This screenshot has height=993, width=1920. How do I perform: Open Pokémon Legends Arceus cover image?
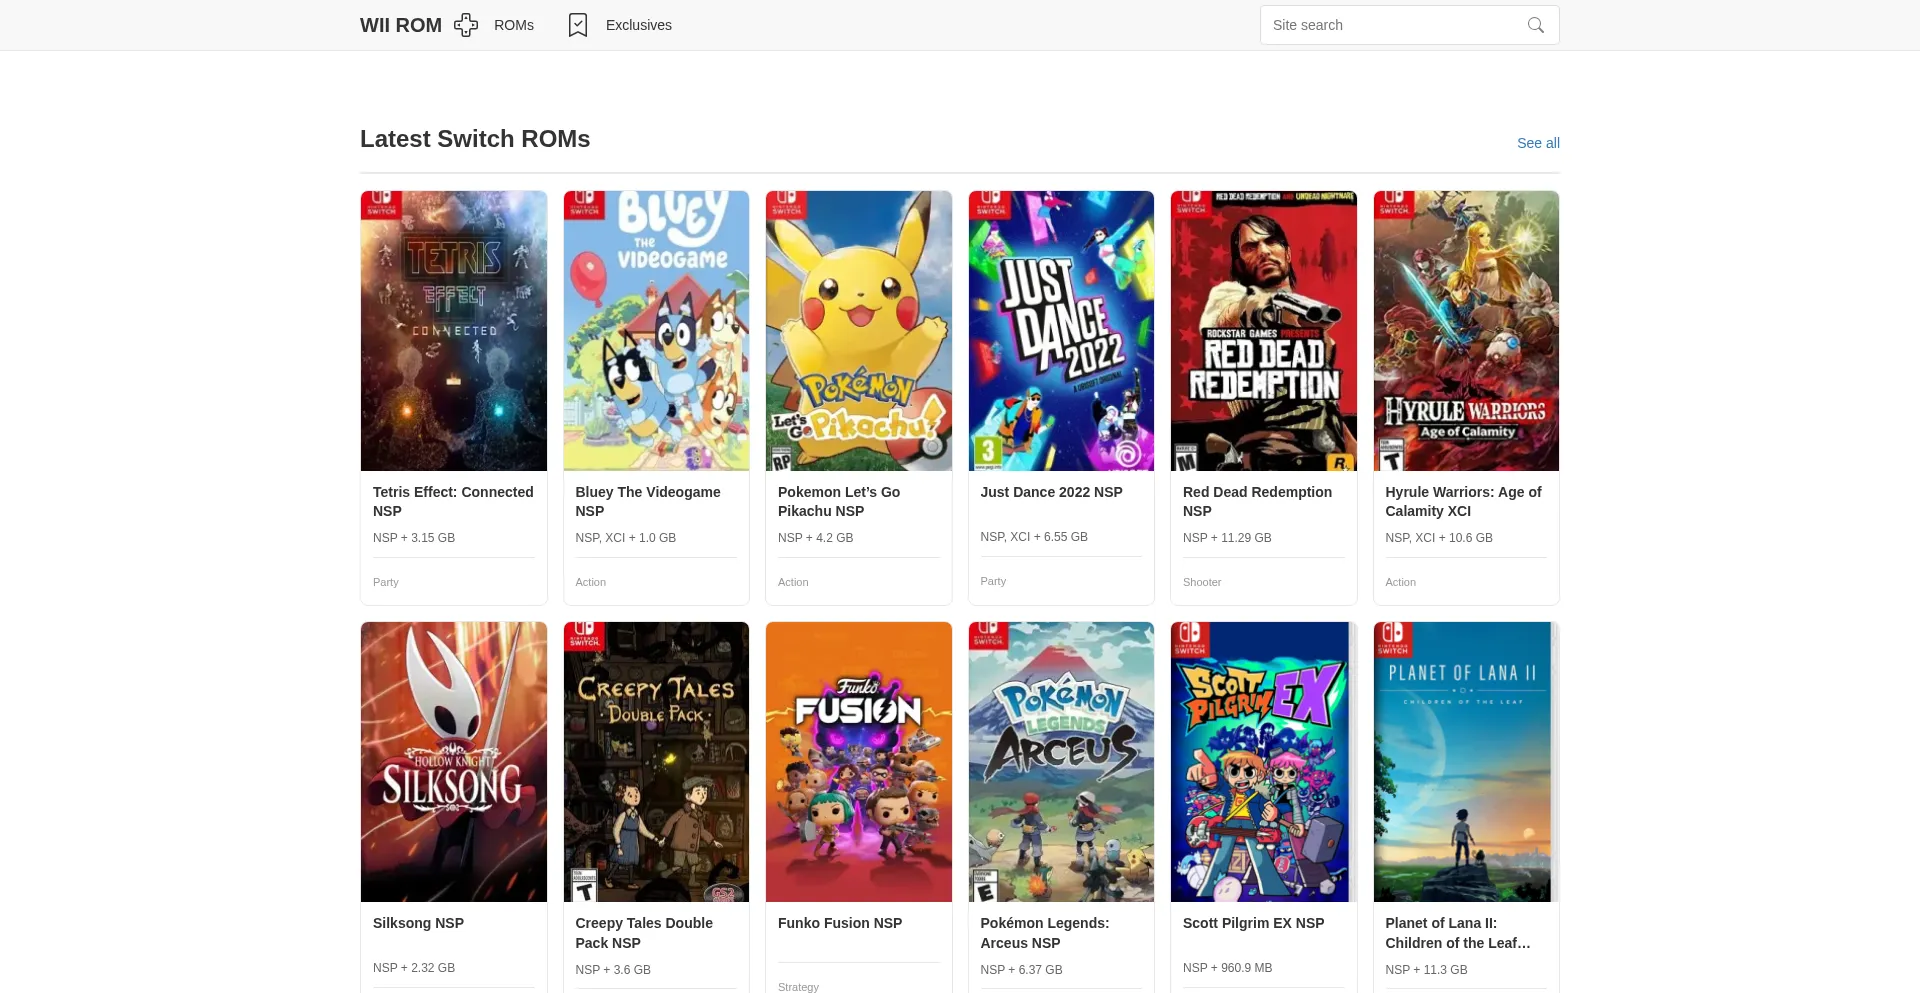[x=1061, y=762]
